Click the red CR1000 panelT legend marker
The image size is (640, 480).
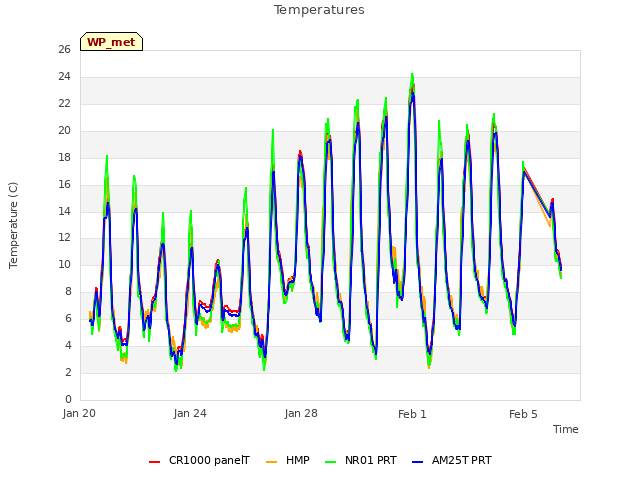click(154, 462)
